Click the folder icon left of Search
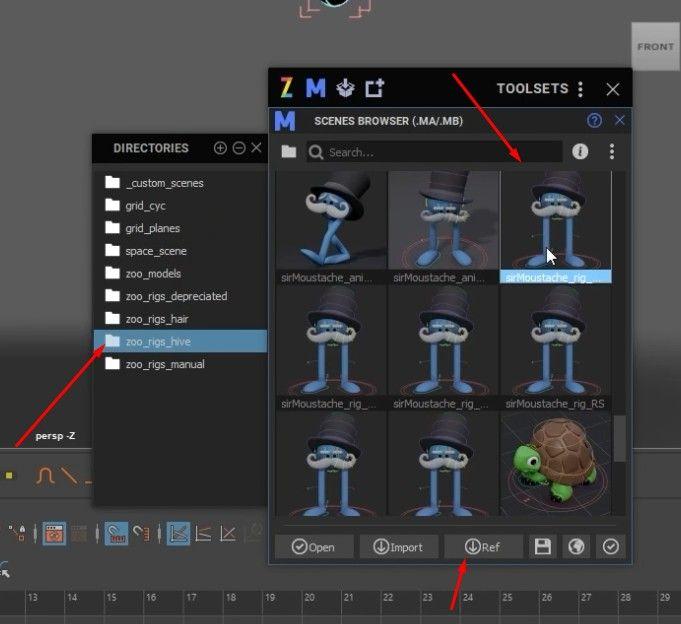 289,152
